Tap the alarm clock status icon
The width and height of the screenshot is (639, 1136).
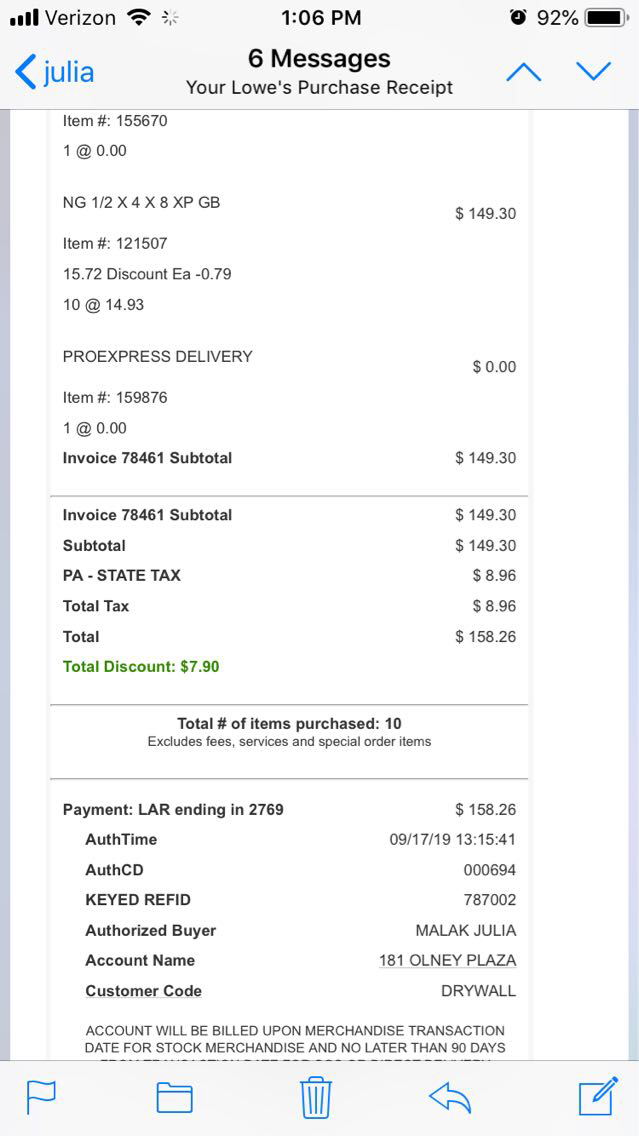[x=518, y=18]
